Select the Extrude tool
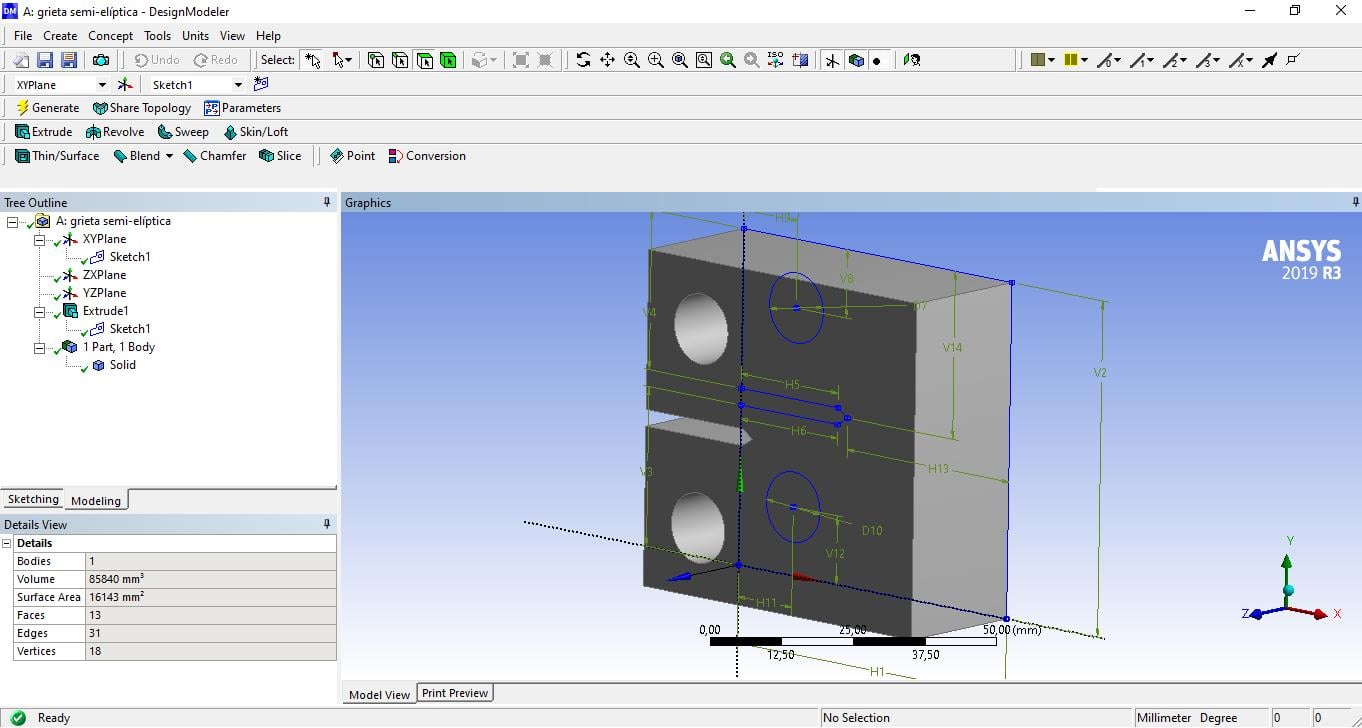This screenshot has width=1362, height=728. 43,132
